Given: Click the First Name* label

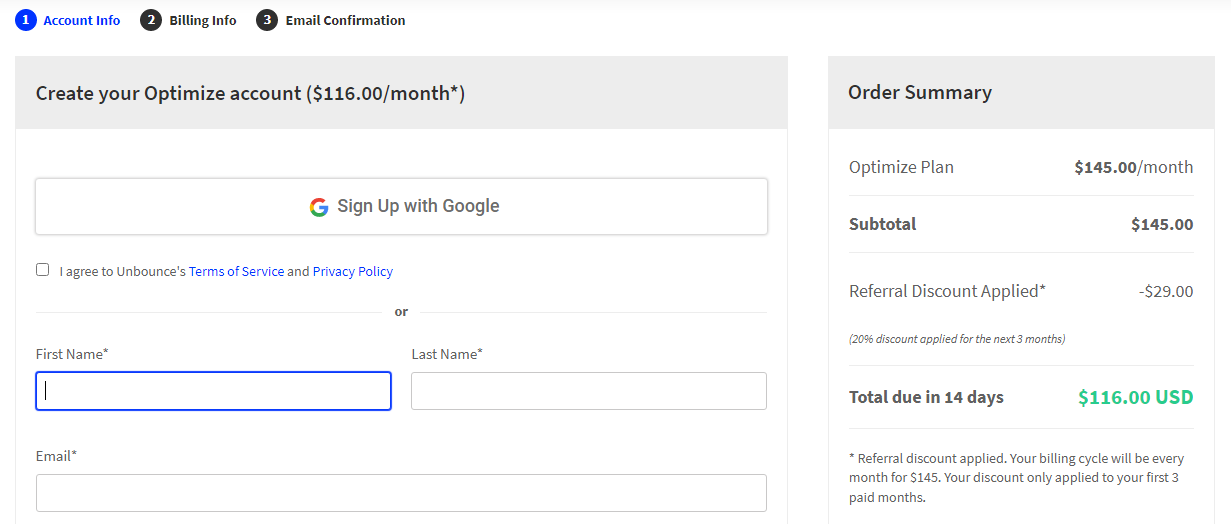Looking at the screenshot, I should click(x=72, y=354).
